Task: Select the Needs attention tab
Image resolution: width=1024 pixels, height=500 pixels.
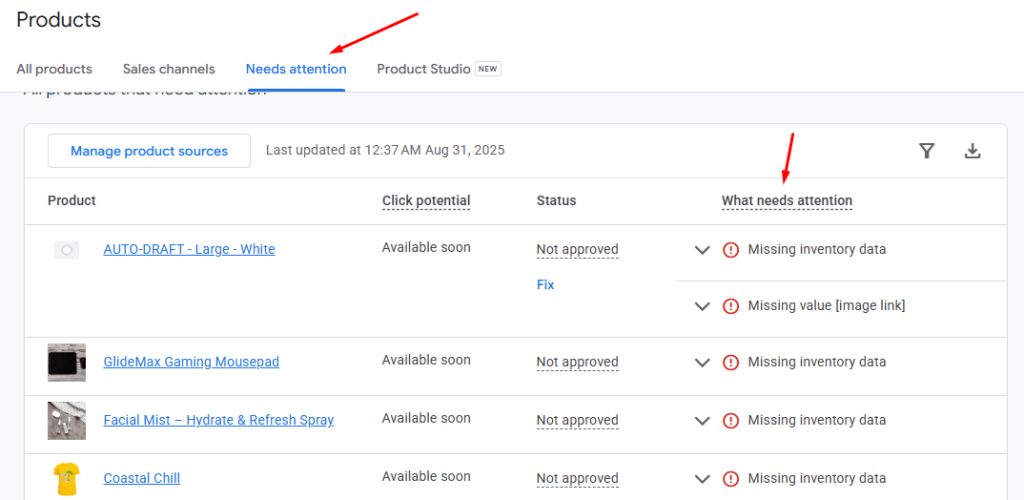Action: pos(296,69)
